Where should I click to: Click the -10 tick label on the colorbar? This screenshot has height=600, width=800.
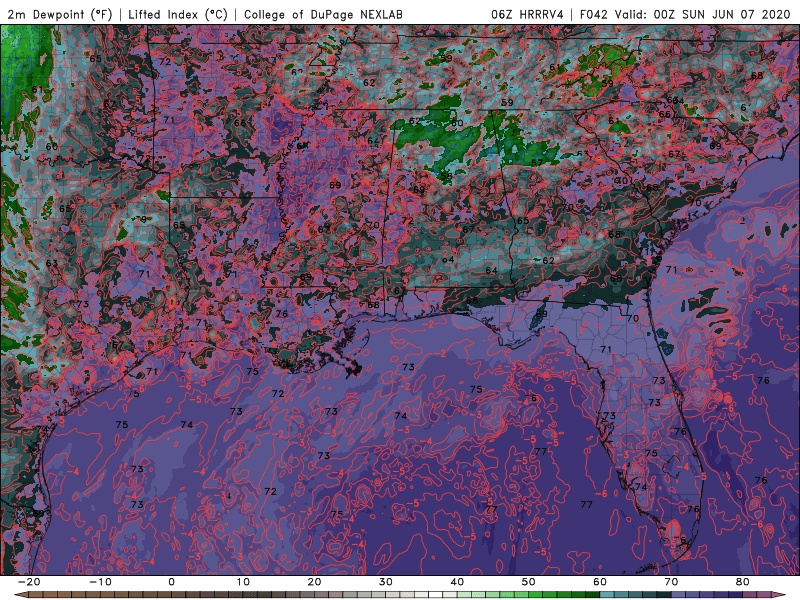click(x=100, y=582)
